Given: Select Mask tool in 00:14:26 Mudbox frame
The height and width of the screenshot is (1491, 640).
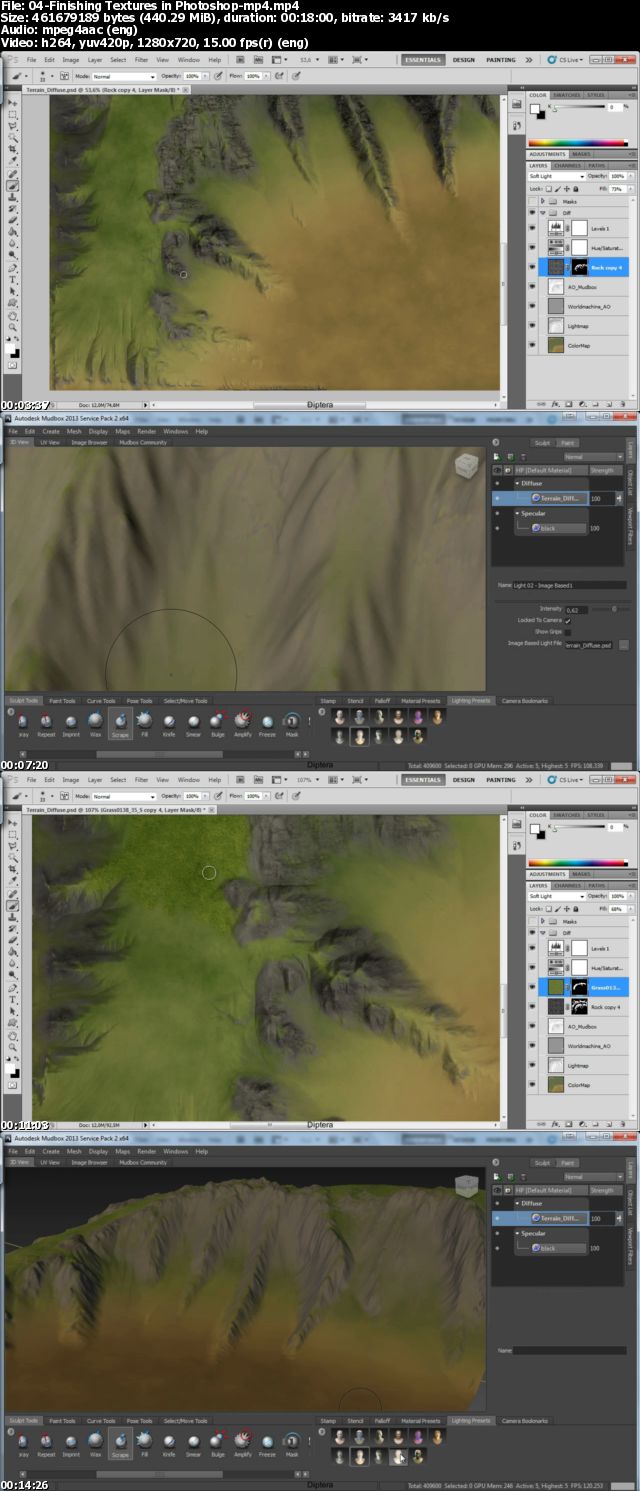Looking at the screenshot, I should click(291, 1442).
